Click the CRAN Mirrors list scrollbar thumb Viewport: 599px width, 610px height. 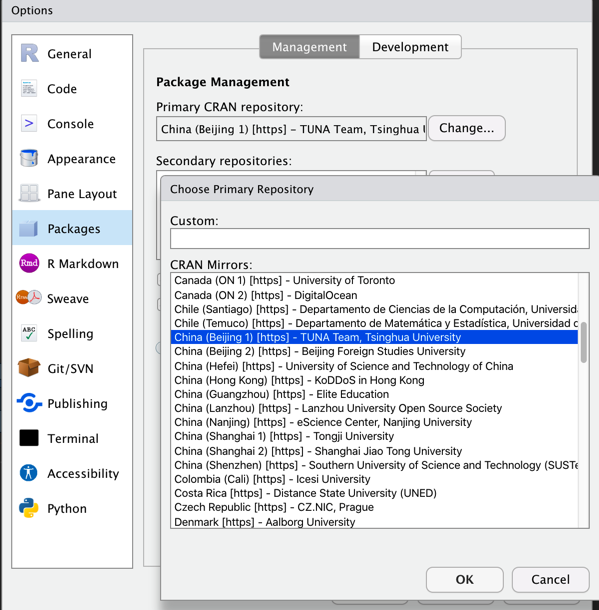tap(583, 342)
